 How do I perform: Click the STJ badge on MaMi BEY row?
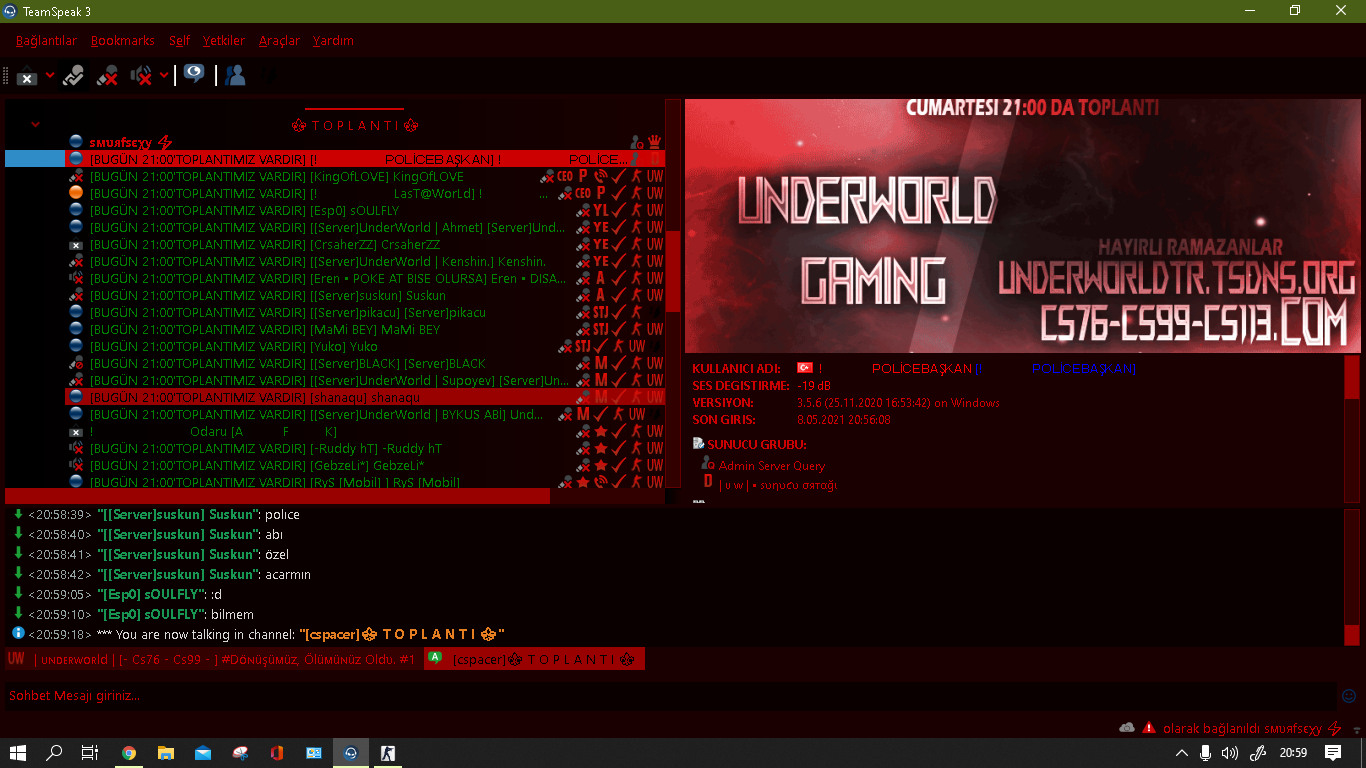600,329
